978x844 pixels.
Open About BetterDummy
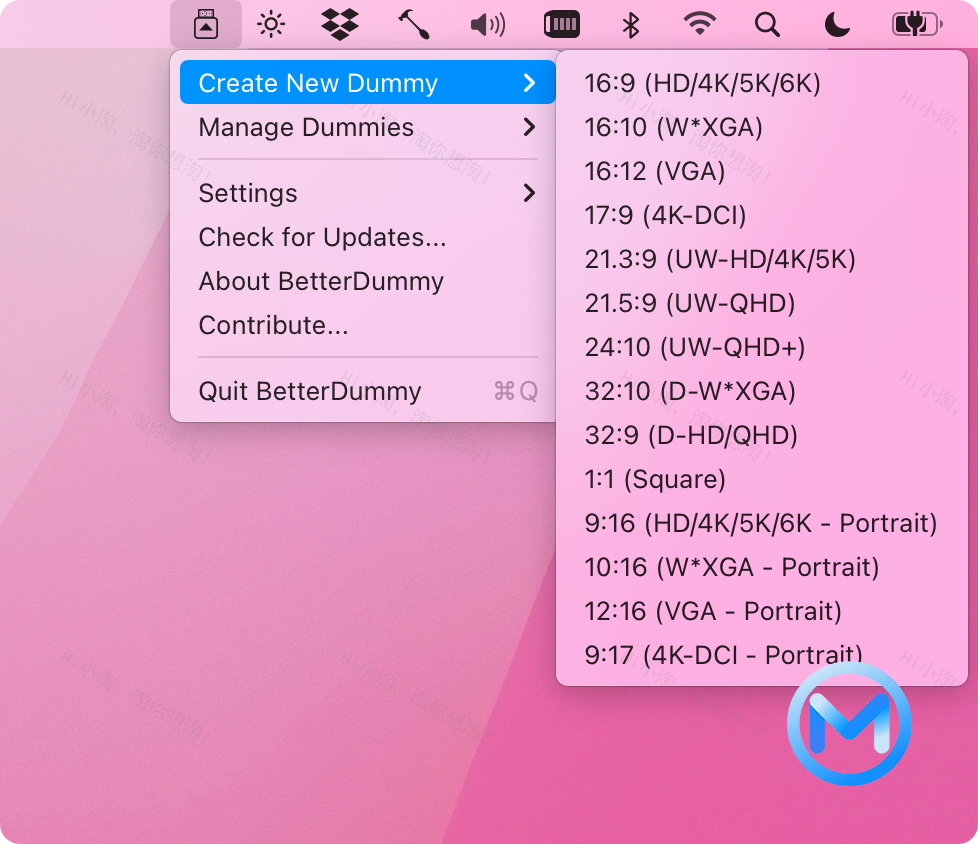(320, 281)
